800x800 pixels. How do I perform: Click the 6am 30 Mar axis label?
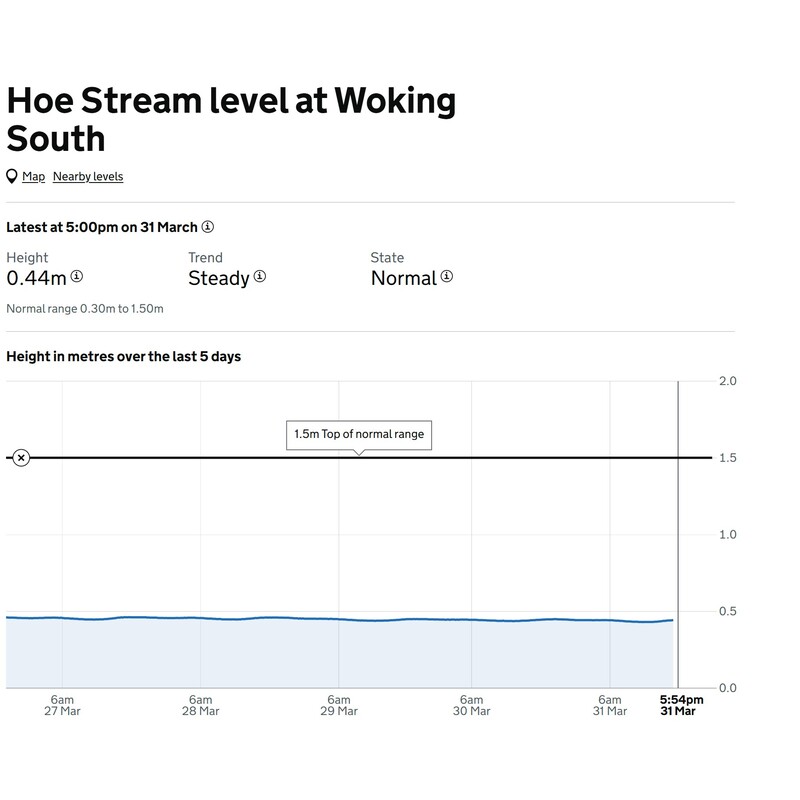pos(471,705)
